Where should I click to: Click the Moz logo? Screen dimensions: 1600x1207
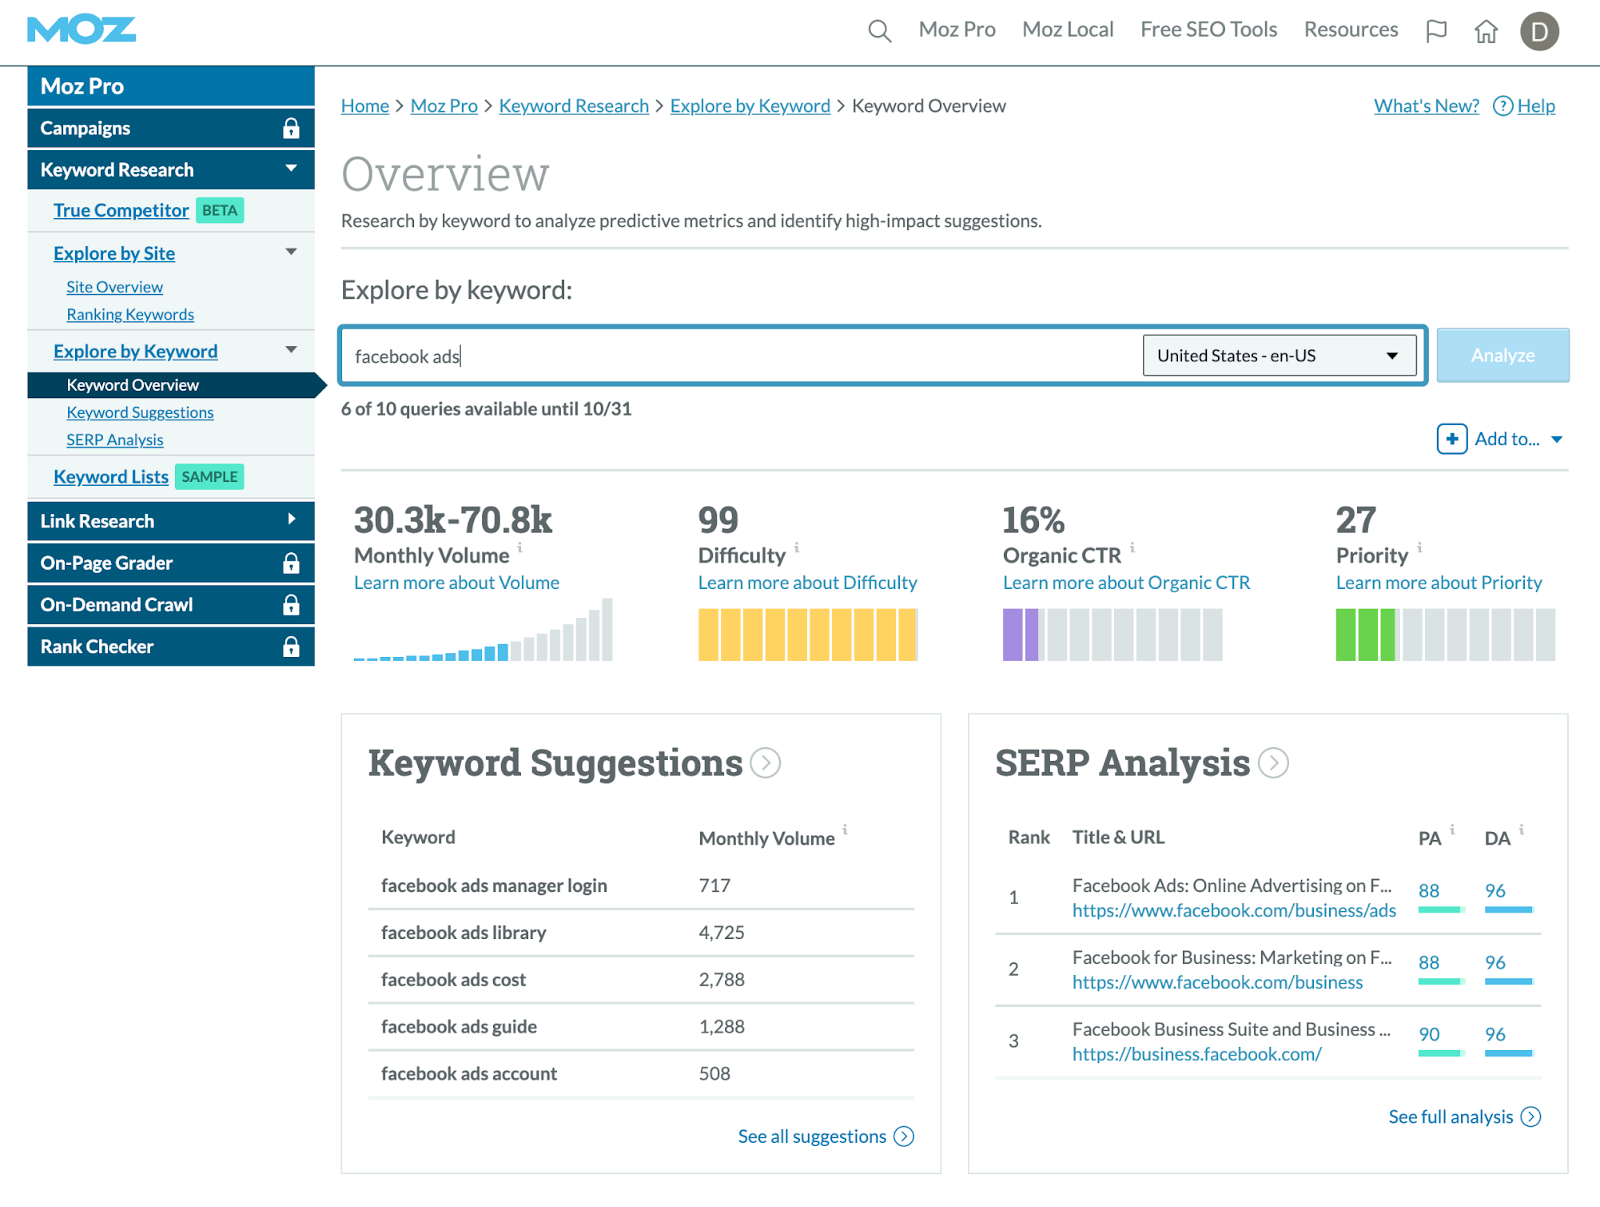[82, 30]
